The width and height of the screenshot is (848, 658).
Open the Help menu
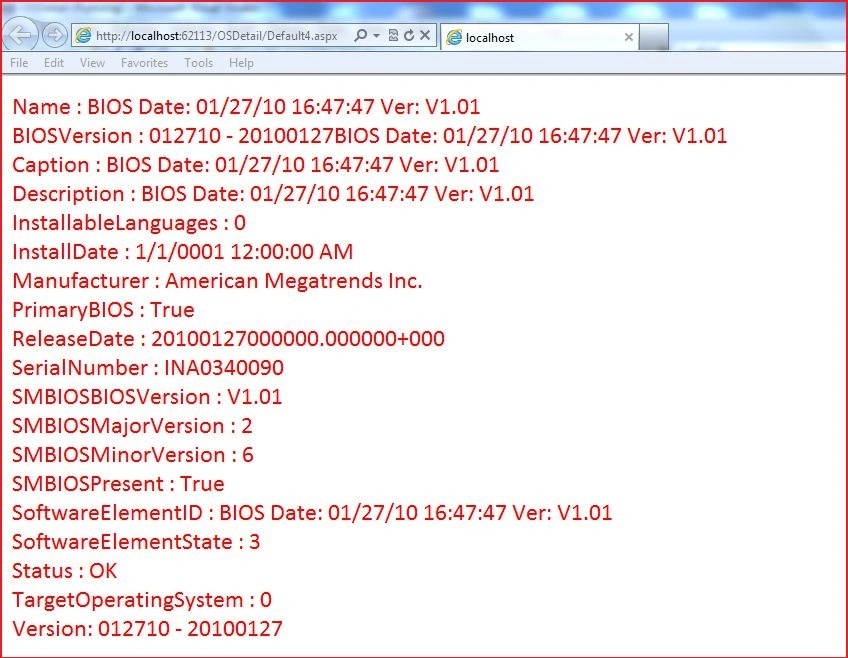click(241, 63)
